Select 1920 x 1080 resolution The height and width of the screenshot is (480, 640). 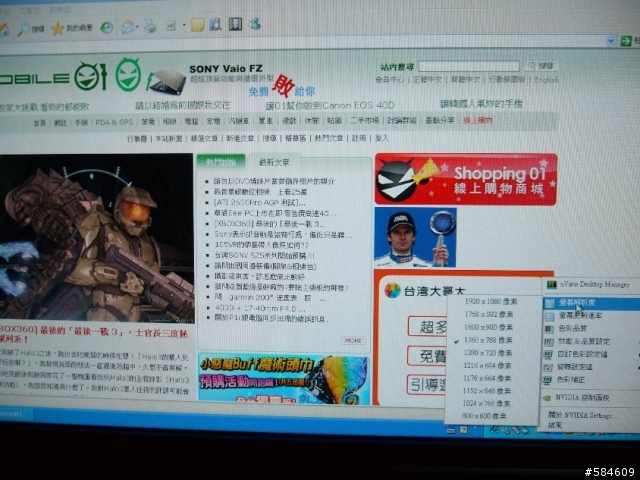491,302
